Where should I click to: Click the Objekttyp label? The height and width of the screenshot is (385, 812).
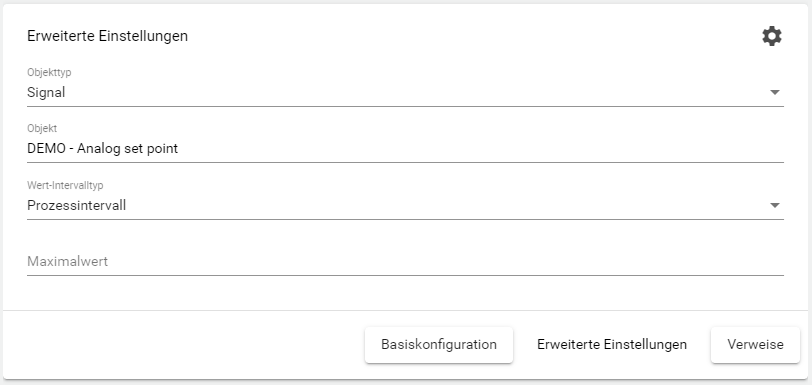pos(49,73)
